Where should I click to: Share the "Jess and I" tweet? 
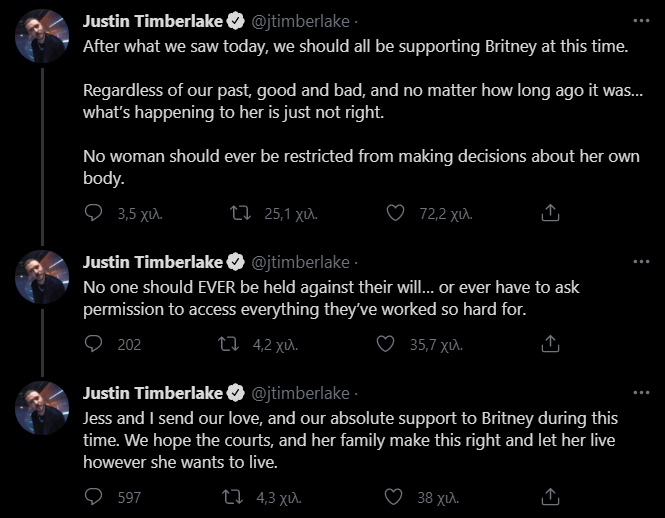[549, 496]
